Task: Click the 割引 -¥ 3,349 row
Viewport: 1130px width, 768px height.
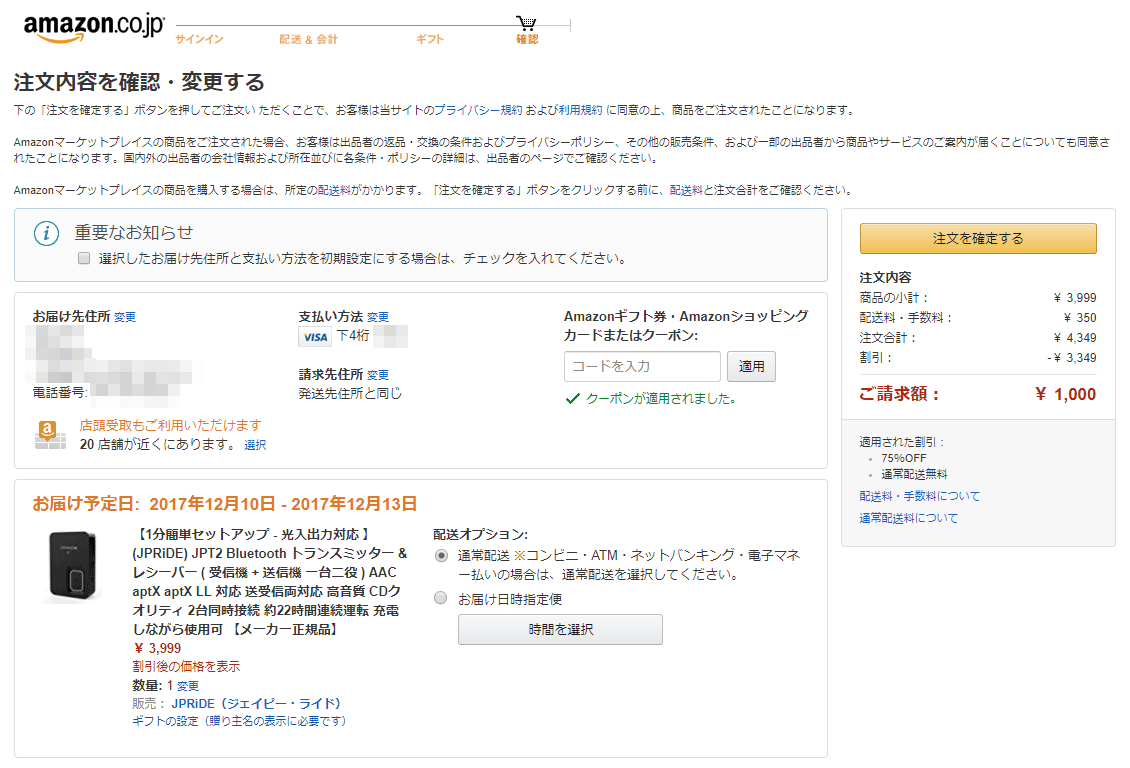Action: click(x=978, y=357)
